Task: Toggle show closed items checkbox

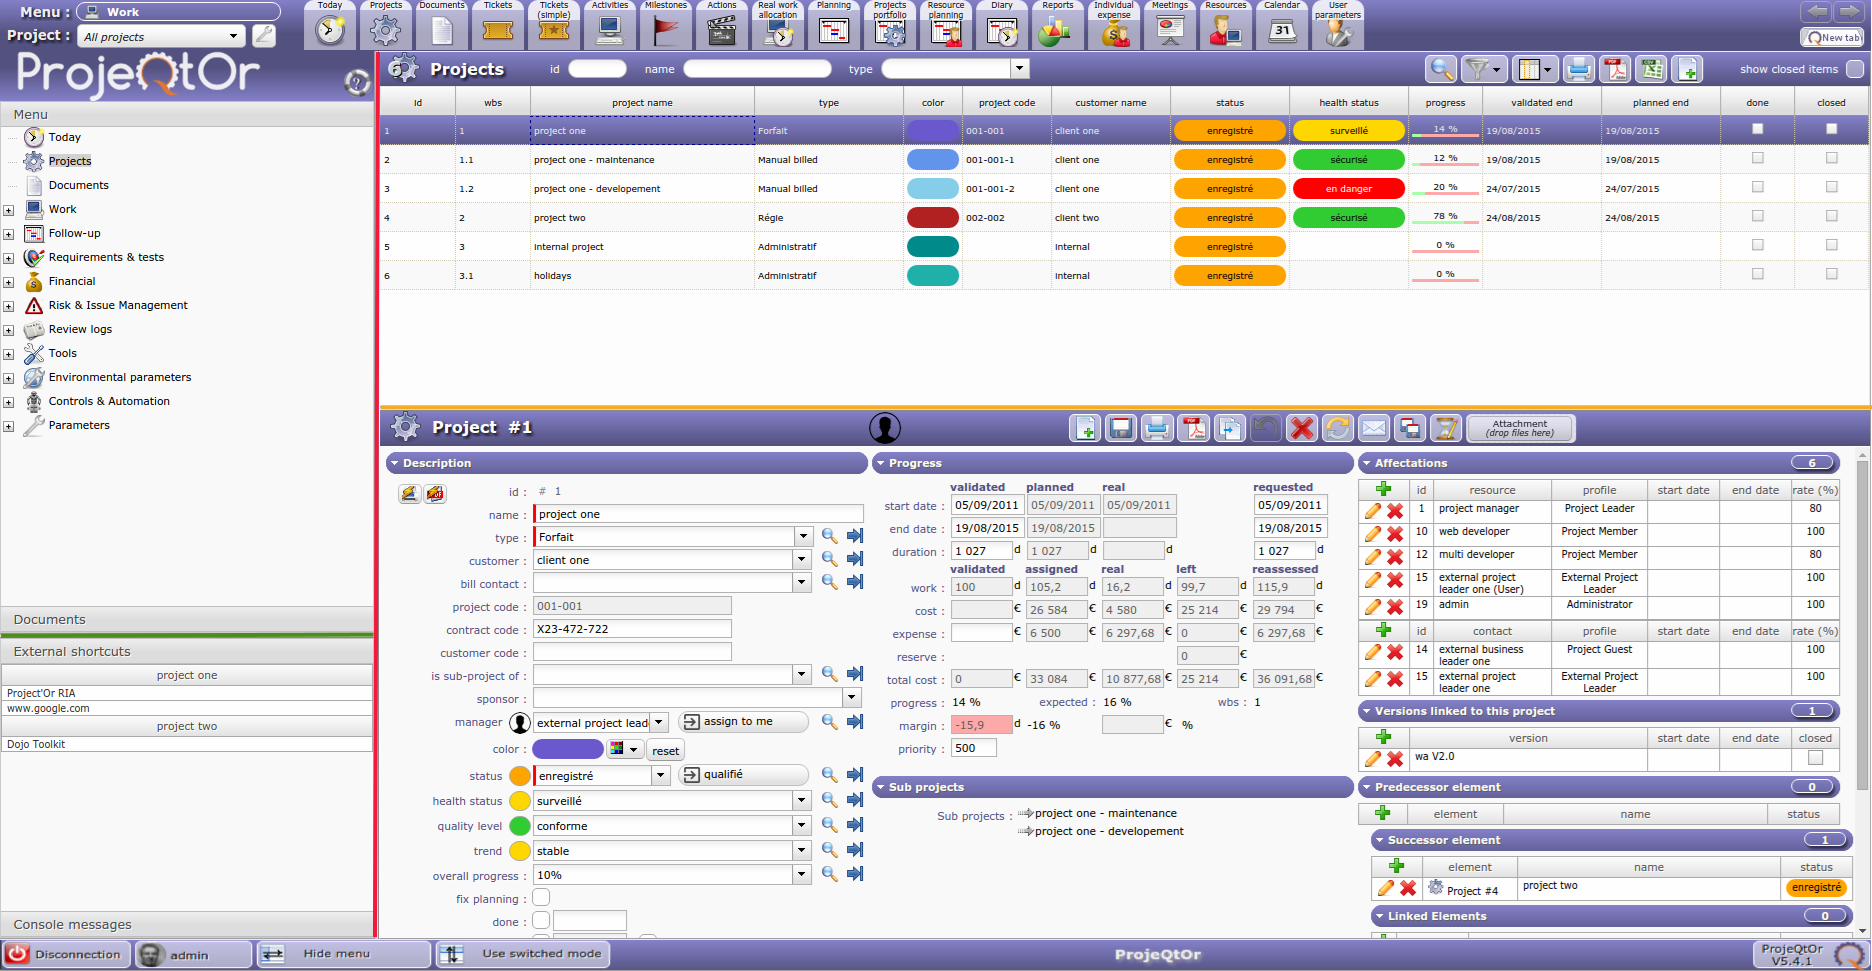Action: pos(1854,69)
